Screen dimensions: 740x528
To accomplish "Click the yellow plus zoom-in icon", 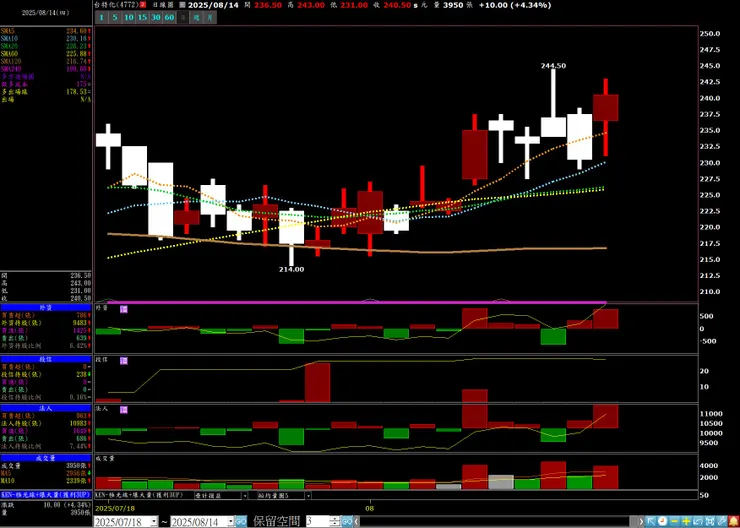I will pyautogui.click(x=687, y=521).
